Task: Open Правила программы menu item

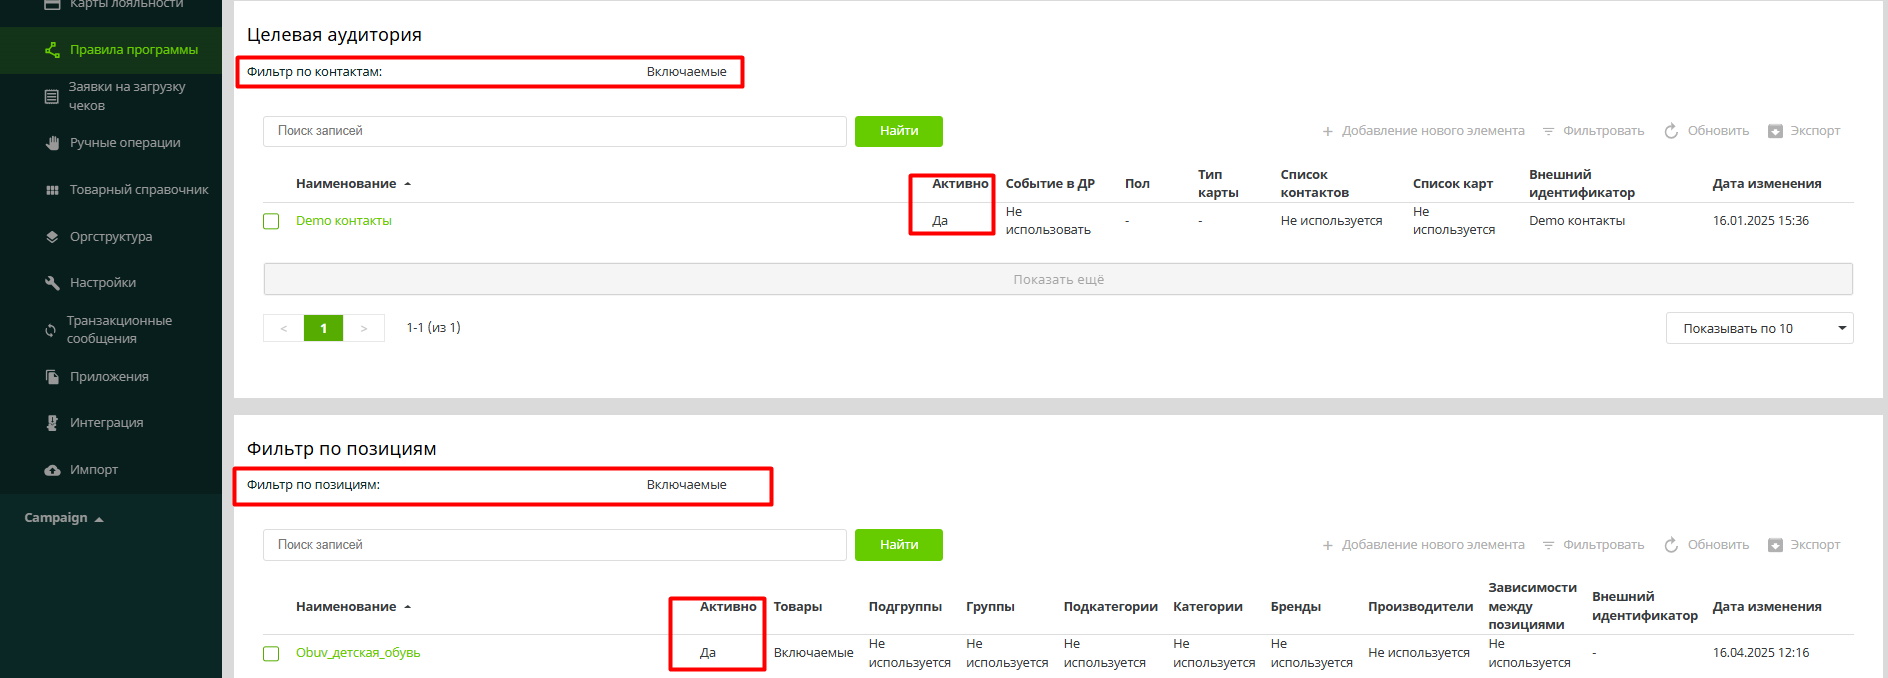Action: click(133, 50)
